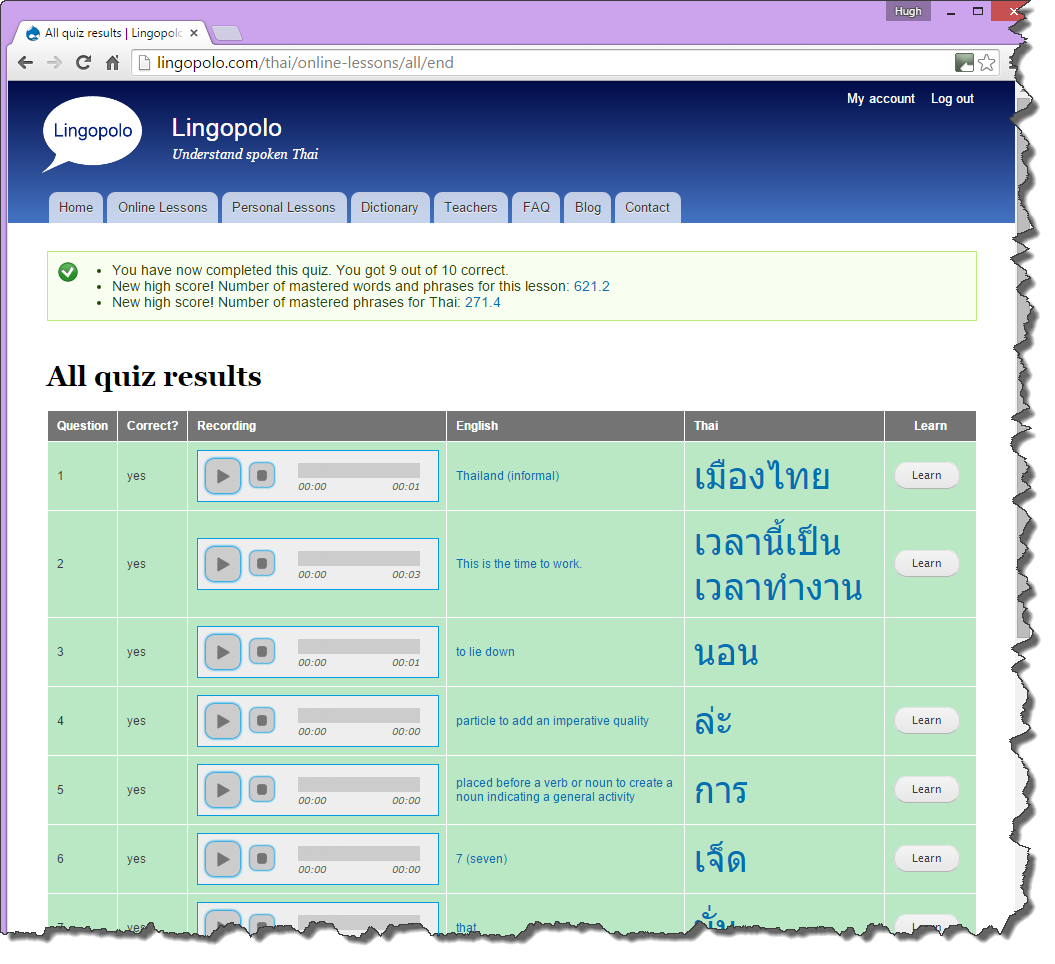Click the Hugh user profile button
Viewport: 1055px width, 964px height.
coord(908,11)
